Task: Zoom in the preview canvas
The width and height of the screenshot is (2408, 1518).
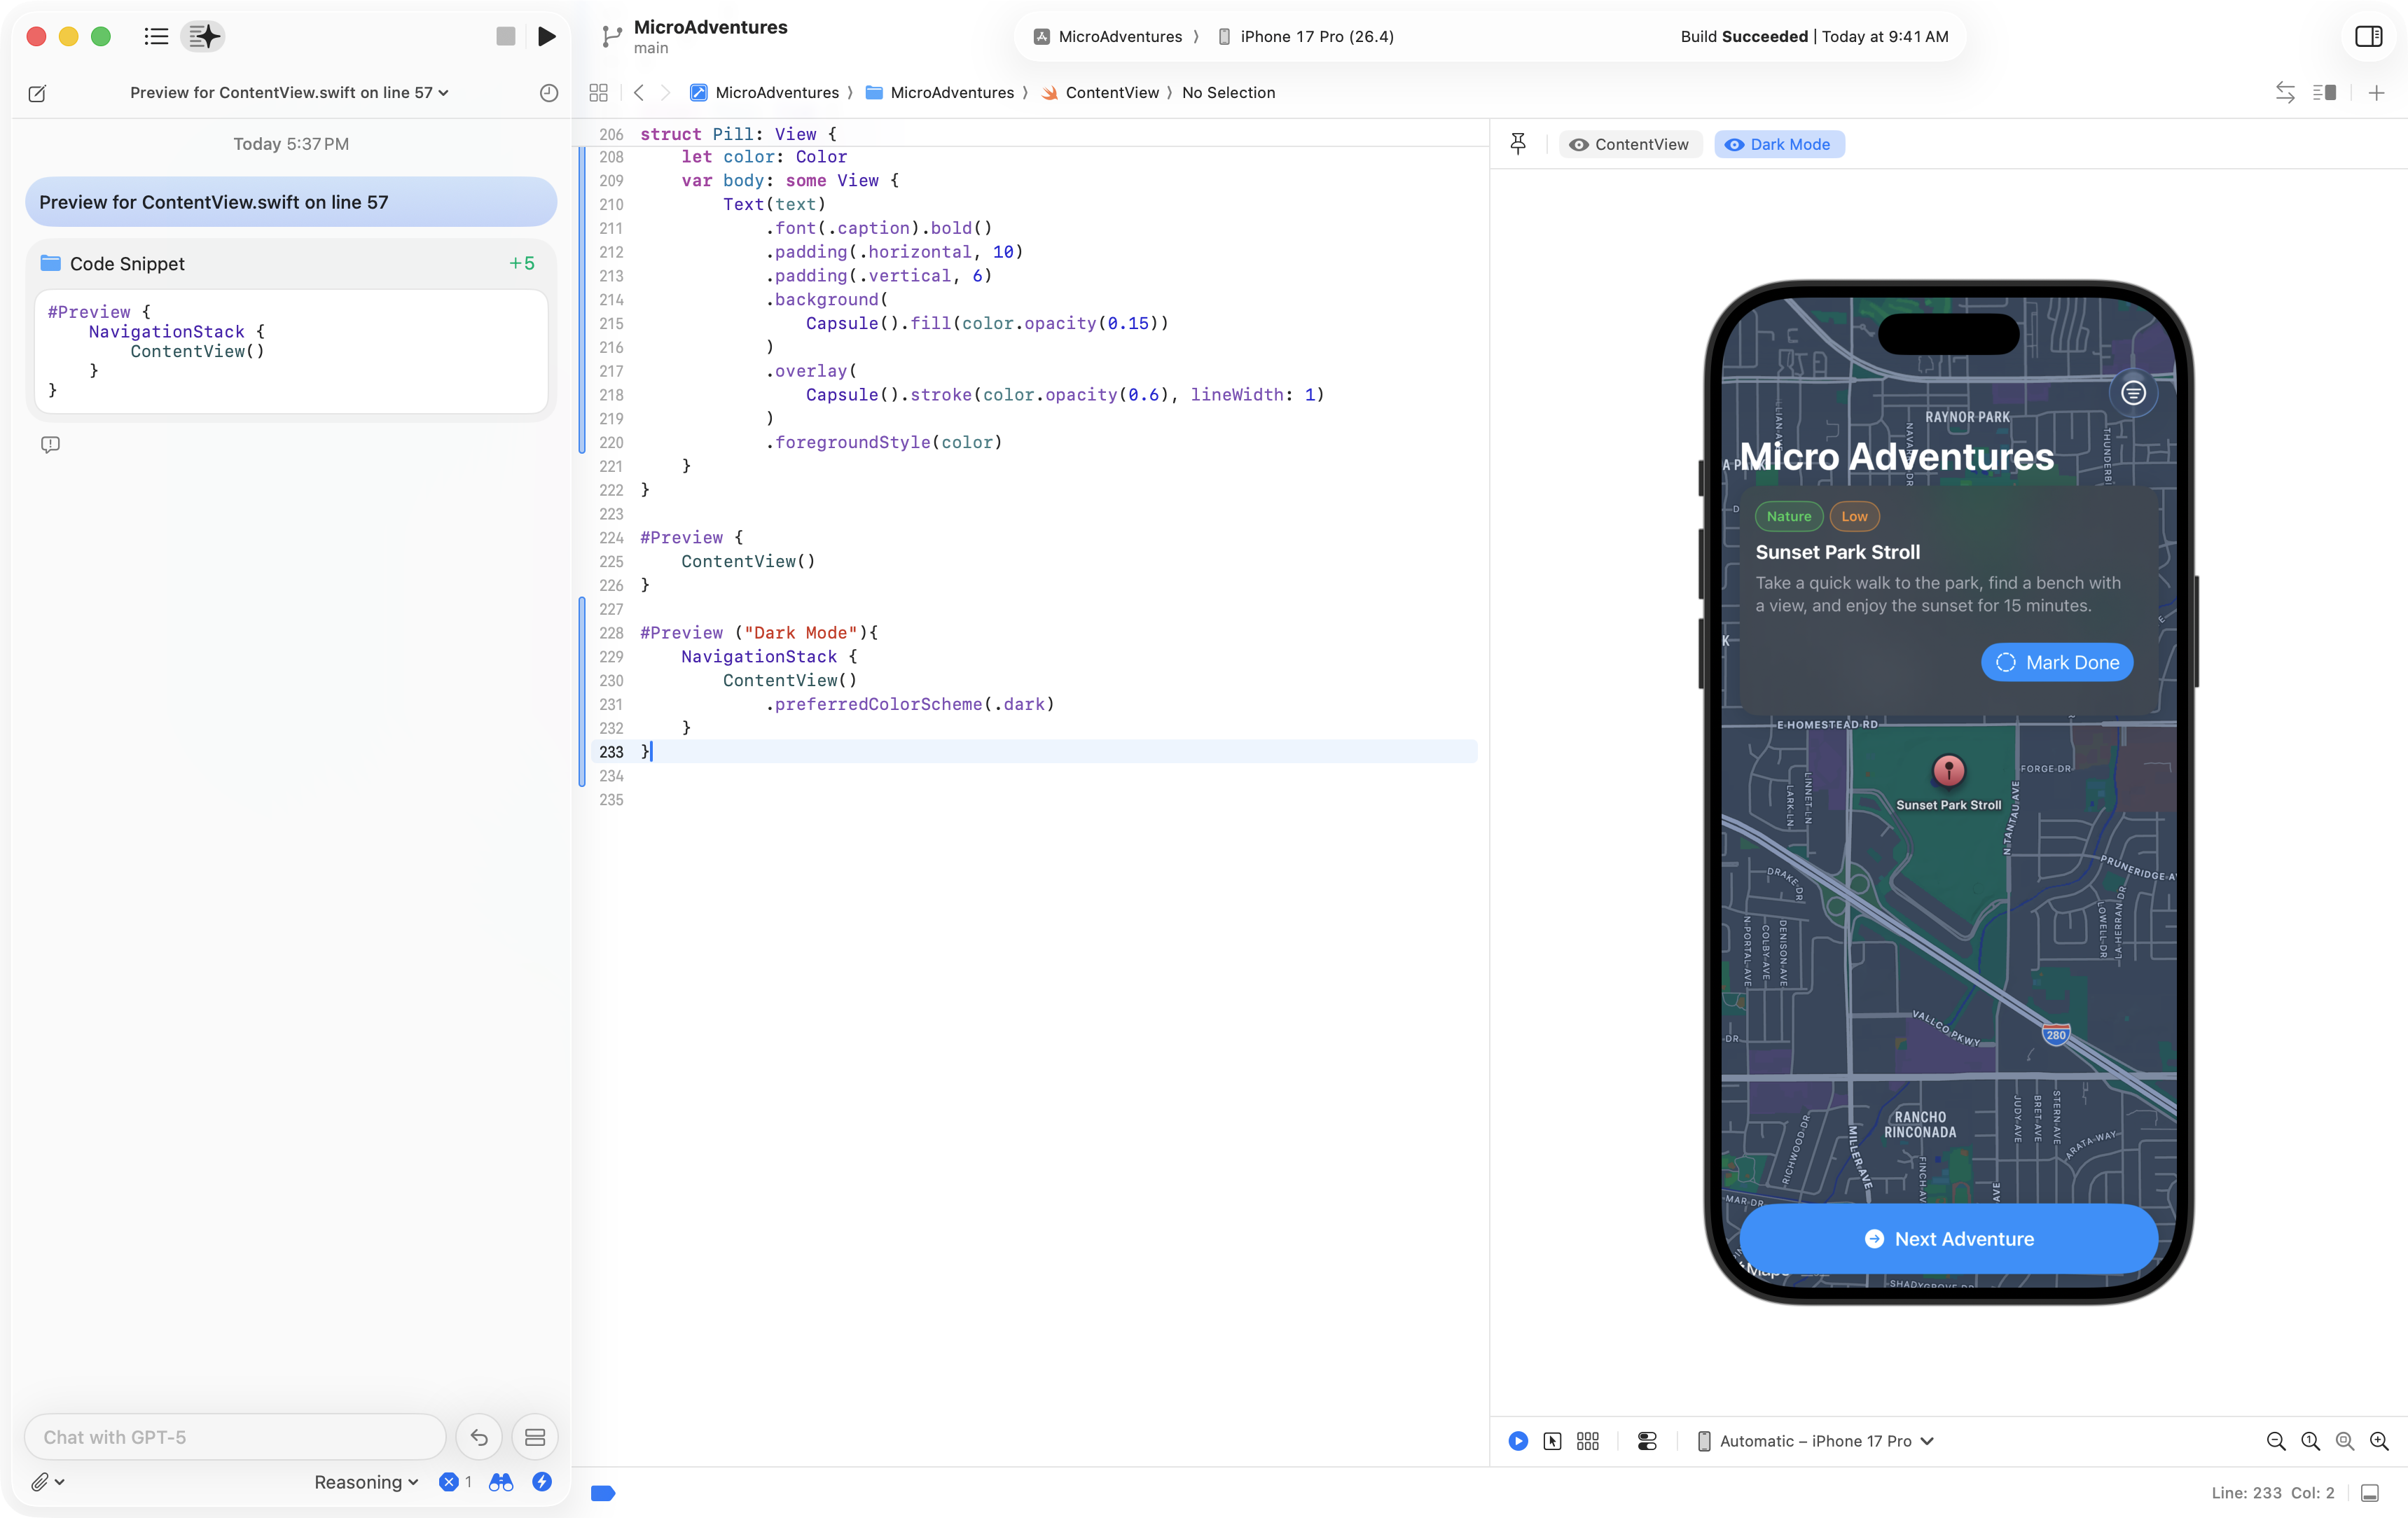Action: point(2379,1441)
